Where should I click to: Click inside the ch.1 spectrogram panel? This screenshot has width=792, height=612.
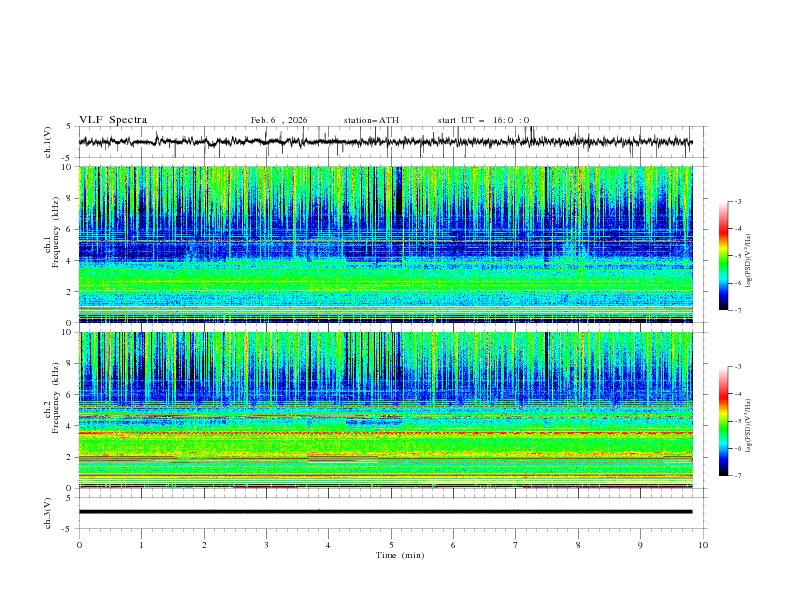click(x=385, y=244)
